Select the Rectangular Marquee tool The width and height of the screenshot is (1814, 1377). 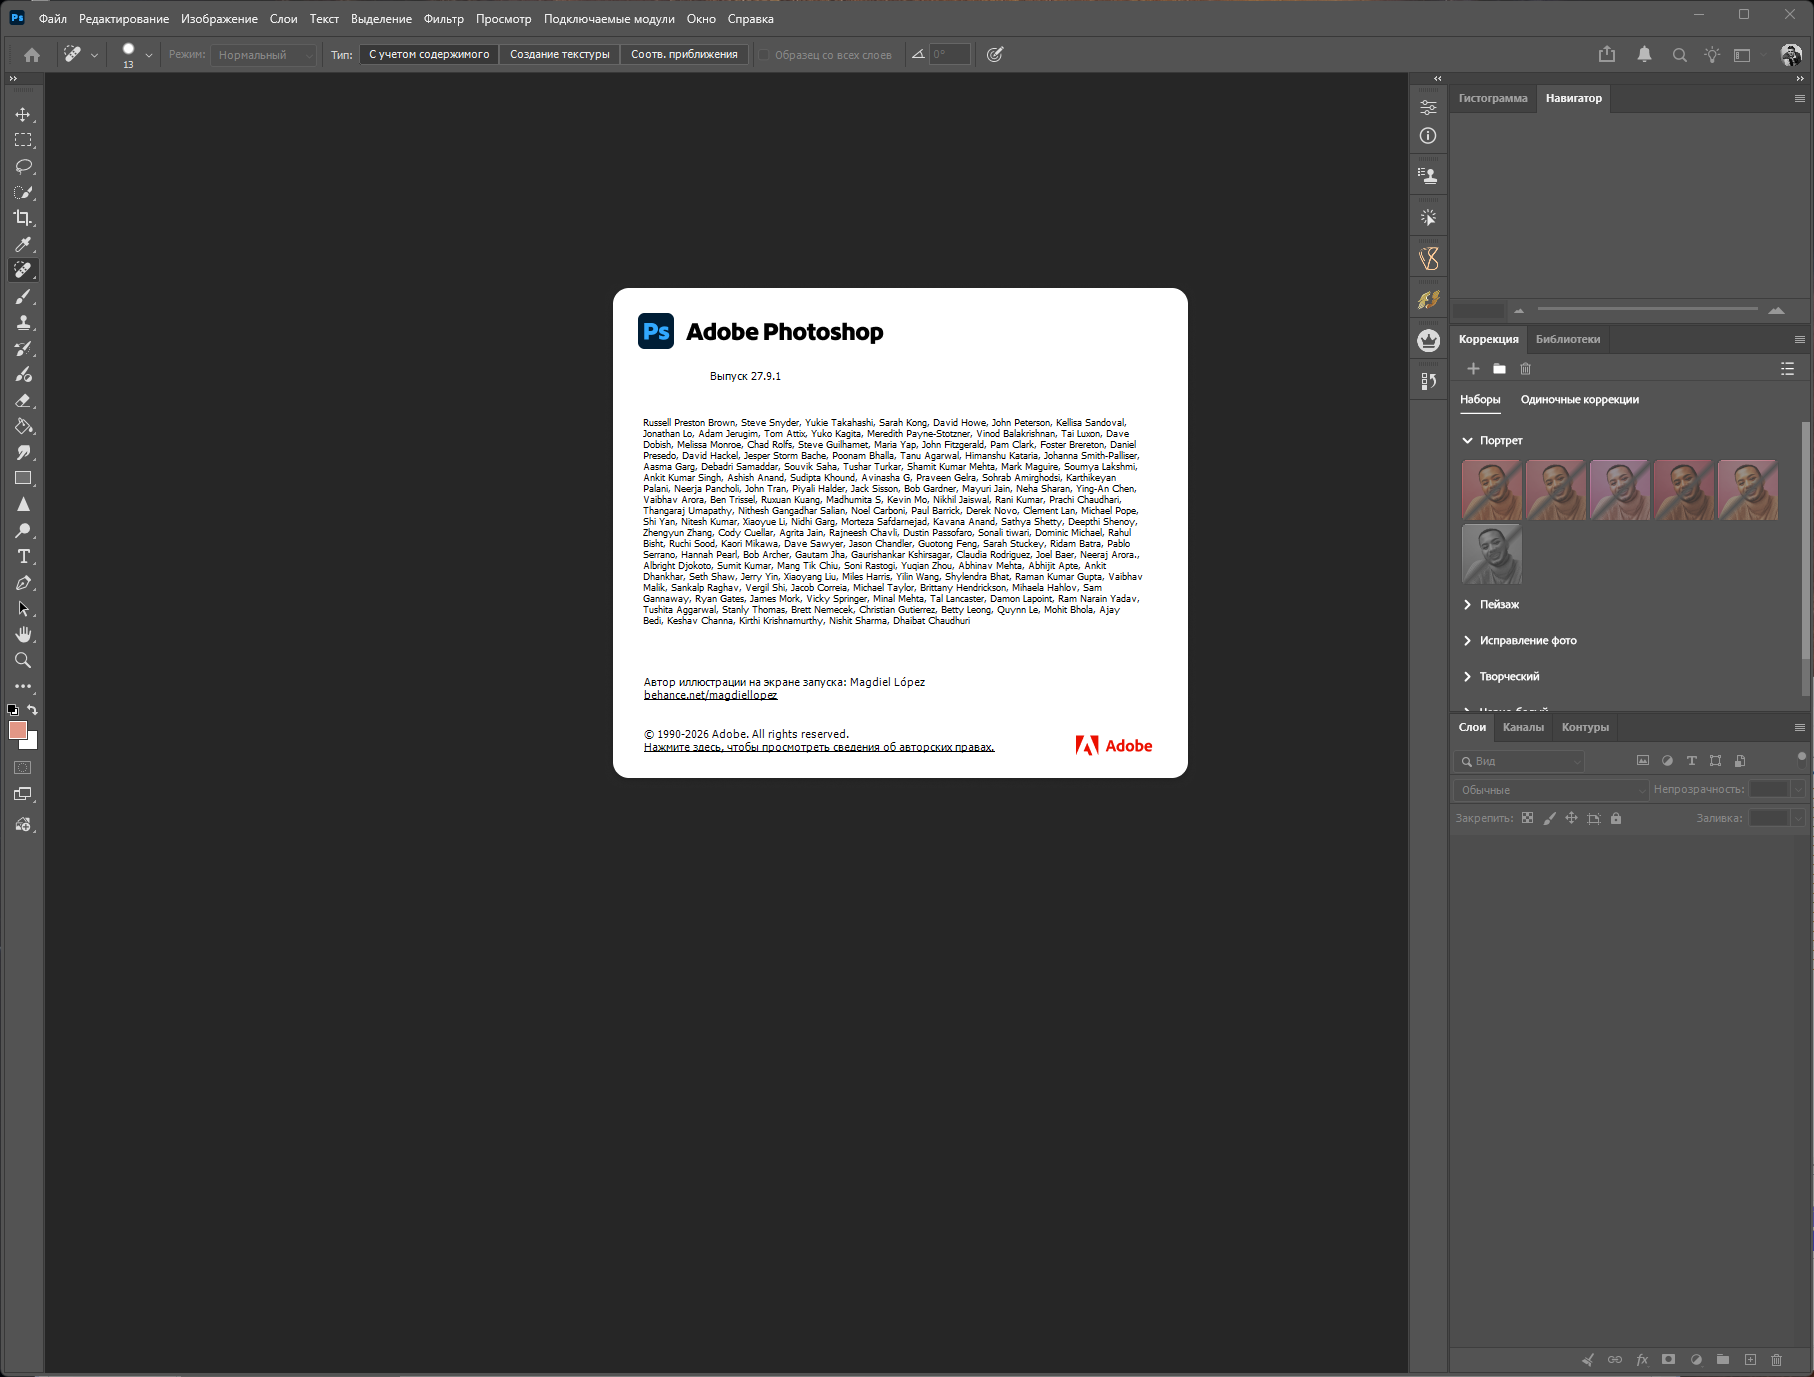tap(23, 141)
